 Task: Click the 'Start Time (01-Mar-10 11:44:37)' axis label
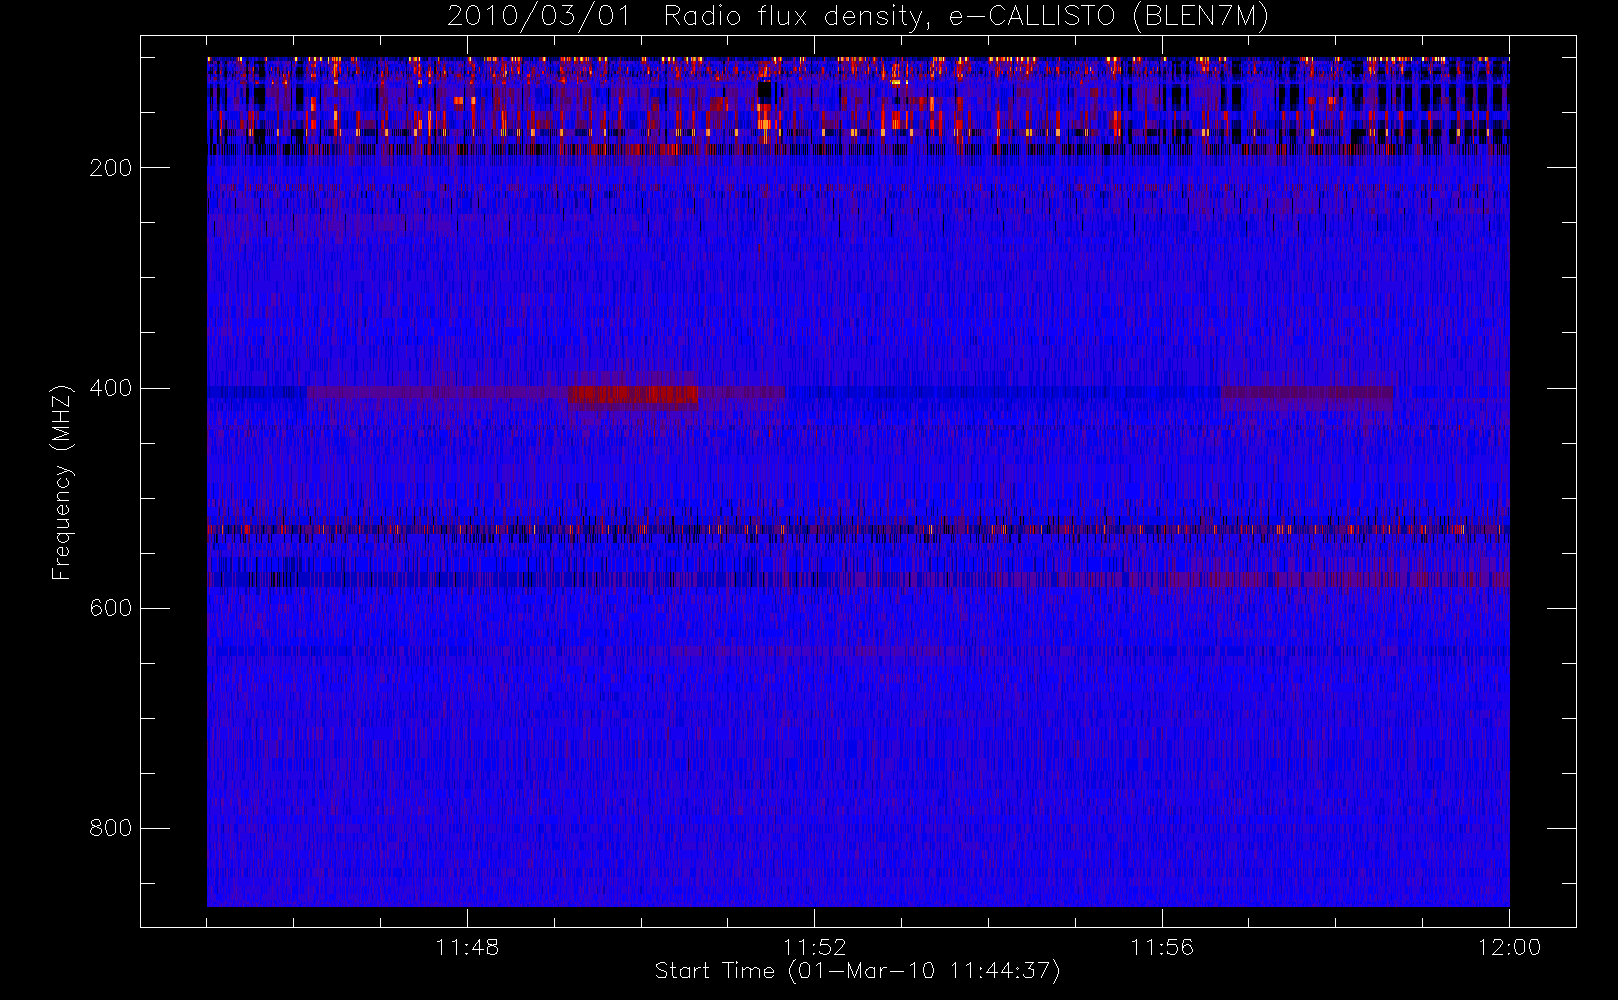click(857, 971)
